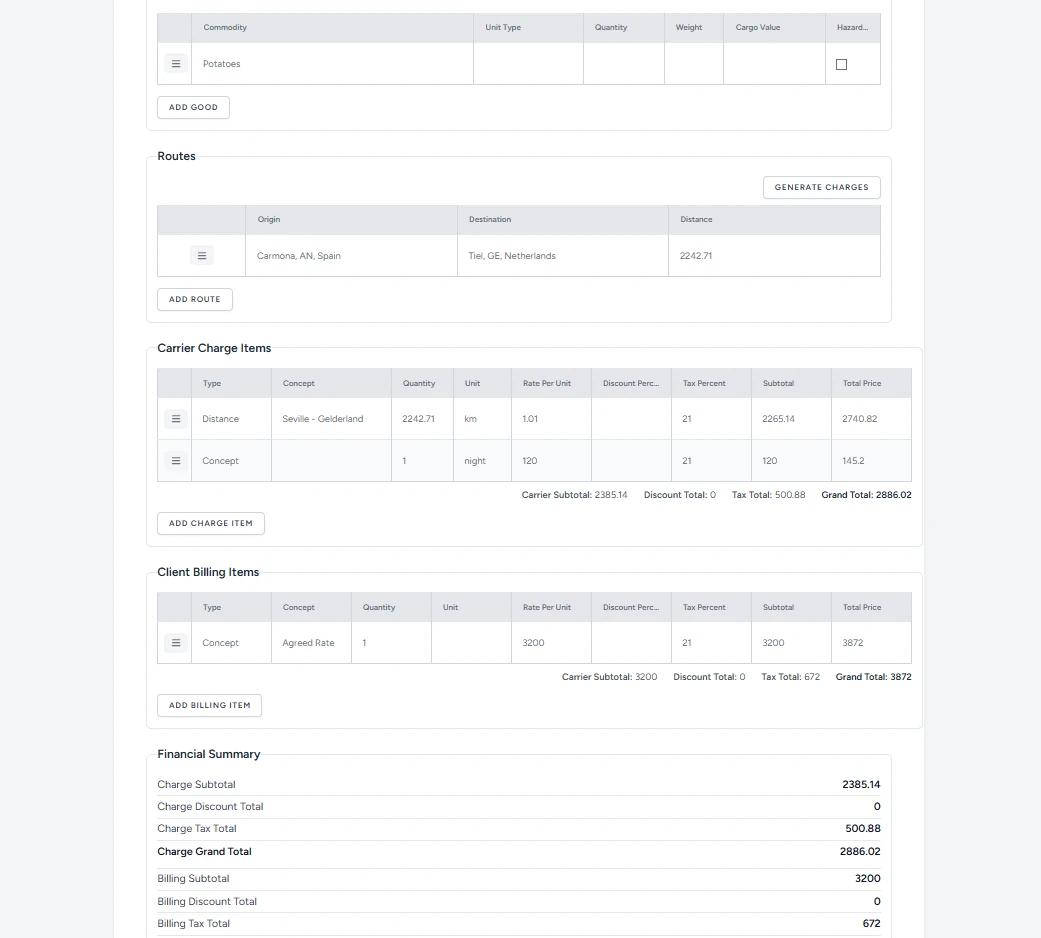Click the drag handle for Potatoes row
Viewport: 1041px width, 938px height.
coord(176,64)
